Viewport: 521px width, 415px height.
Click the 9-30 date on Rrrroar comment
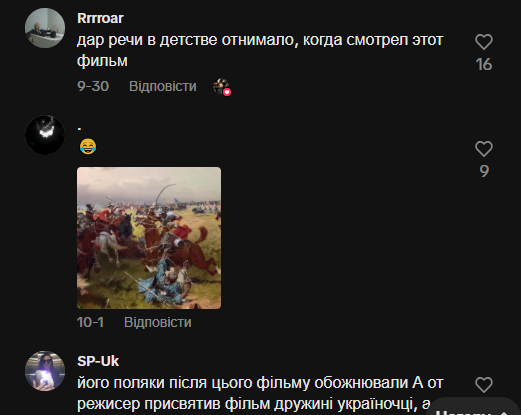93,86
